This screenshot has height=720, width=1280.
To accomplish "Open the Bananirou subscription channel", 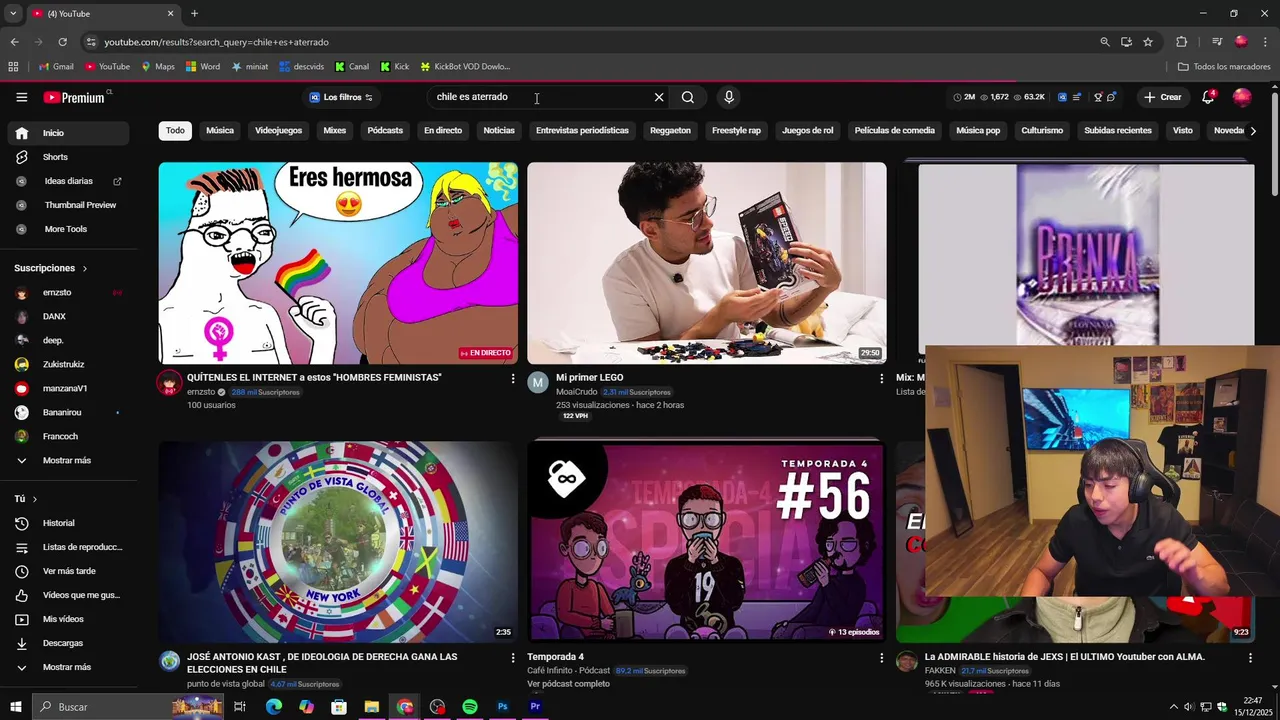I will [x=68, y=412].
